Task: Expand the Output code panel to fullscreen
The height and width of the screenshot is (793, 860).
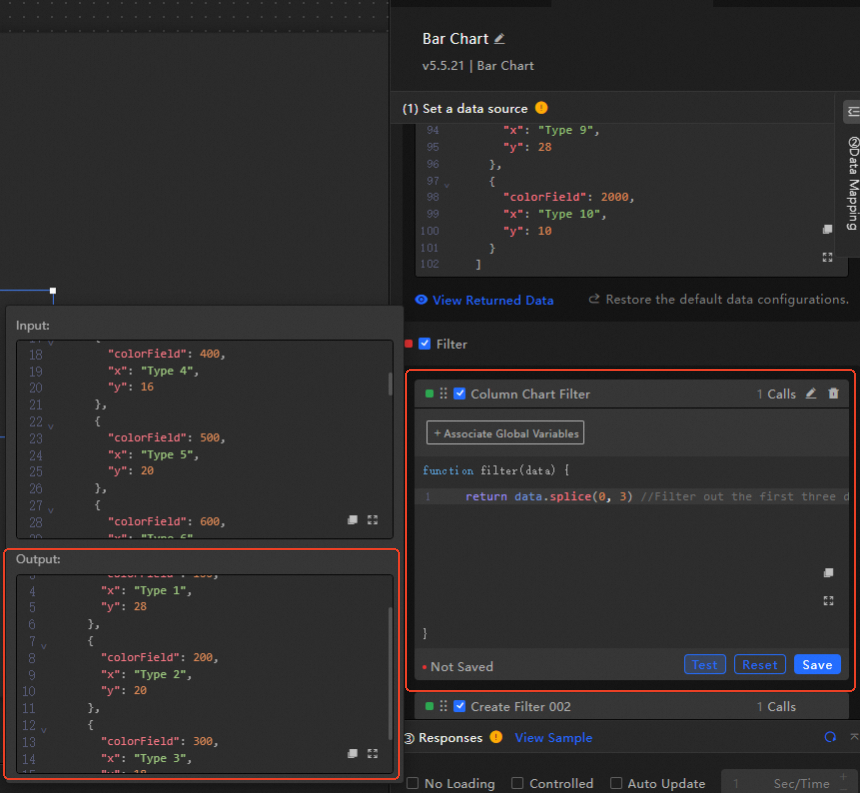Action: (372, 753)
